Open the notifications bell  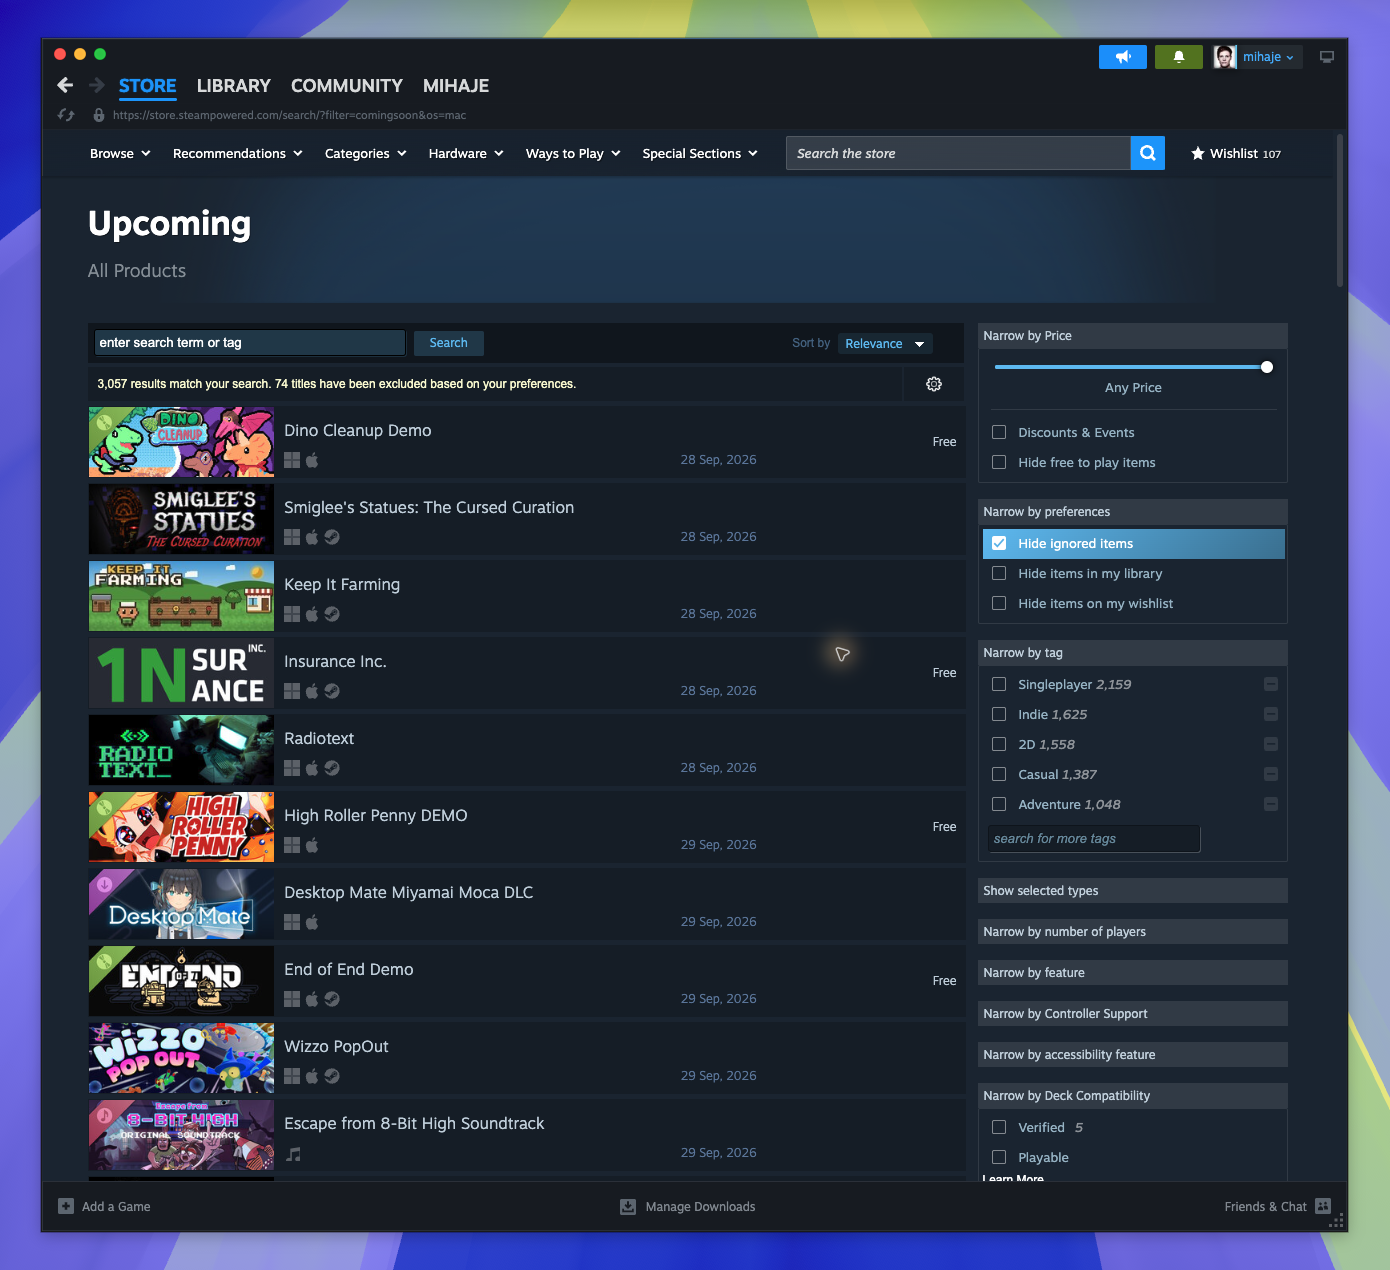(1179, 57)
